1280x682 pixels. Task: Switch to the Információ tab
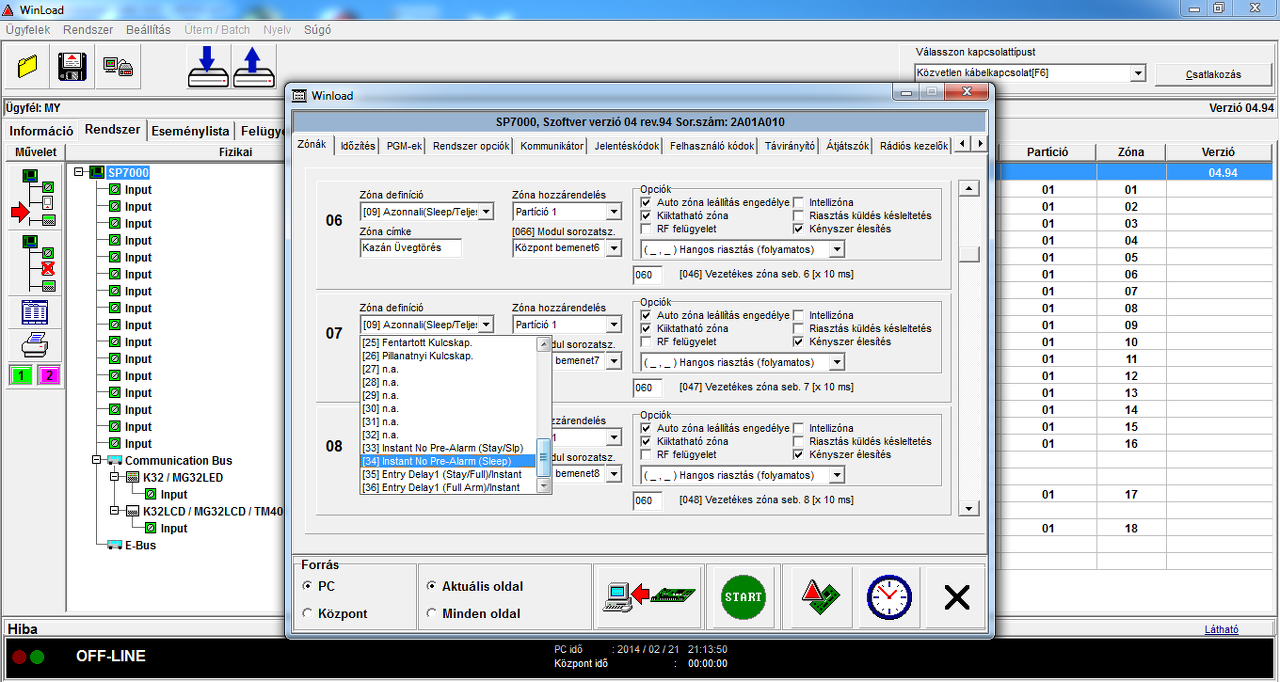(41, 131)
